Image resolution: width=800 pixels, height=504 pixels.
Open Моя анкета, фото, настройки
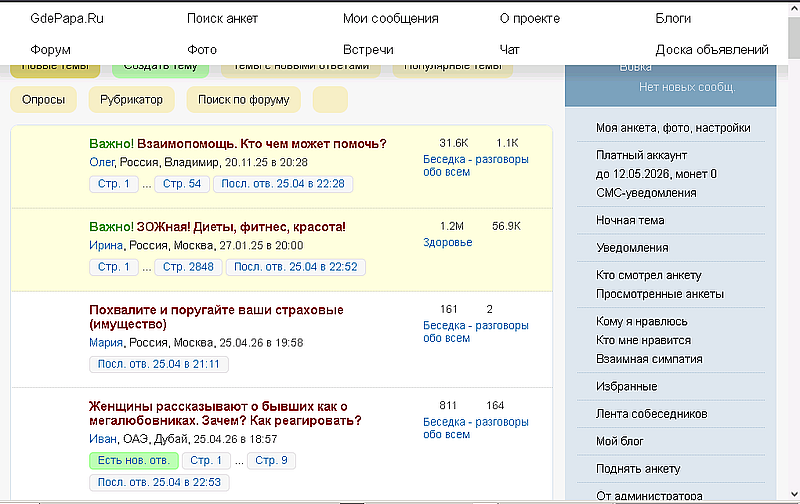click(x=672, y=128)
